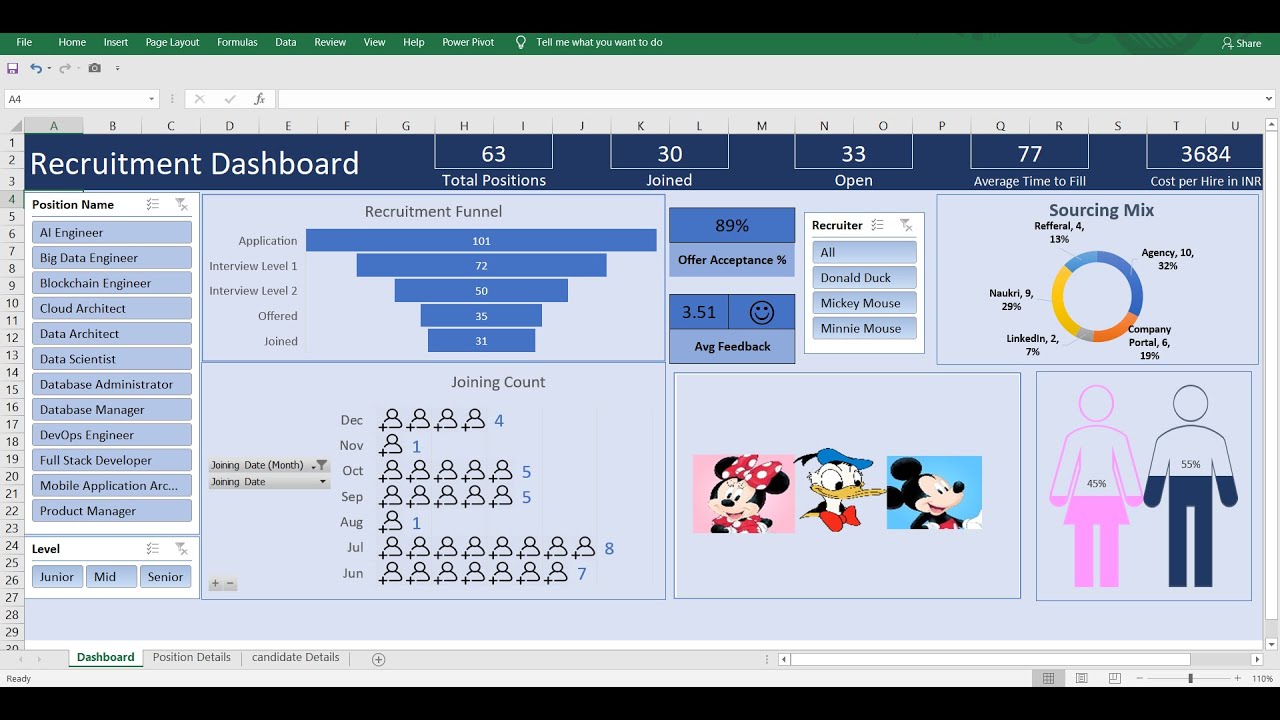Switch to Position Details sheet tab
Screen dimensions: 1280x720
click(191, 657)
